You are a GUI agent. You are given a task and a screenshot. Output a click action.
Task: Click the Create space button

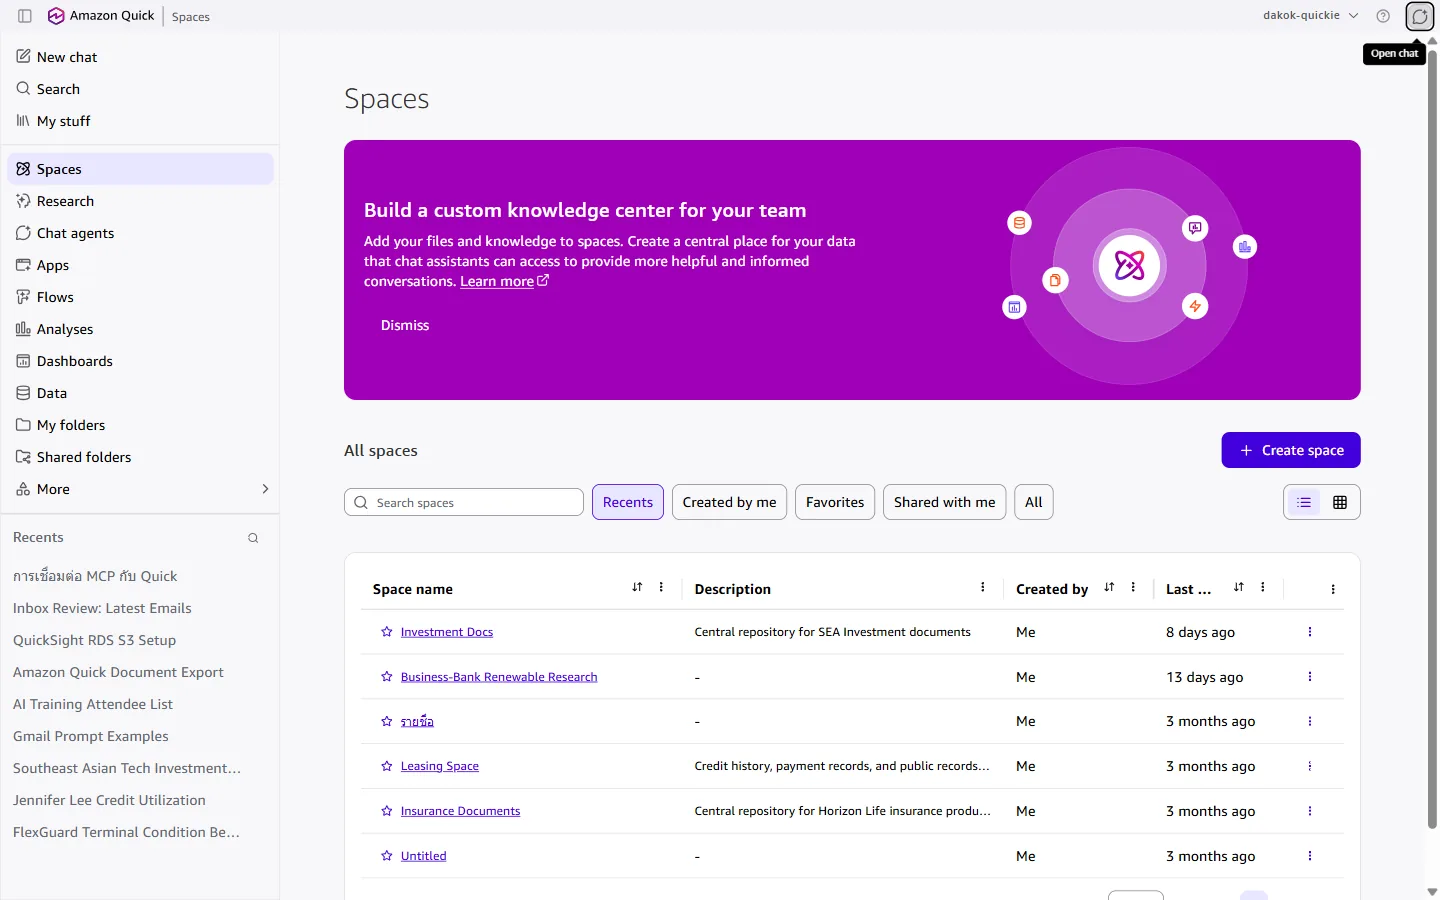click(x=1291, y=450)
